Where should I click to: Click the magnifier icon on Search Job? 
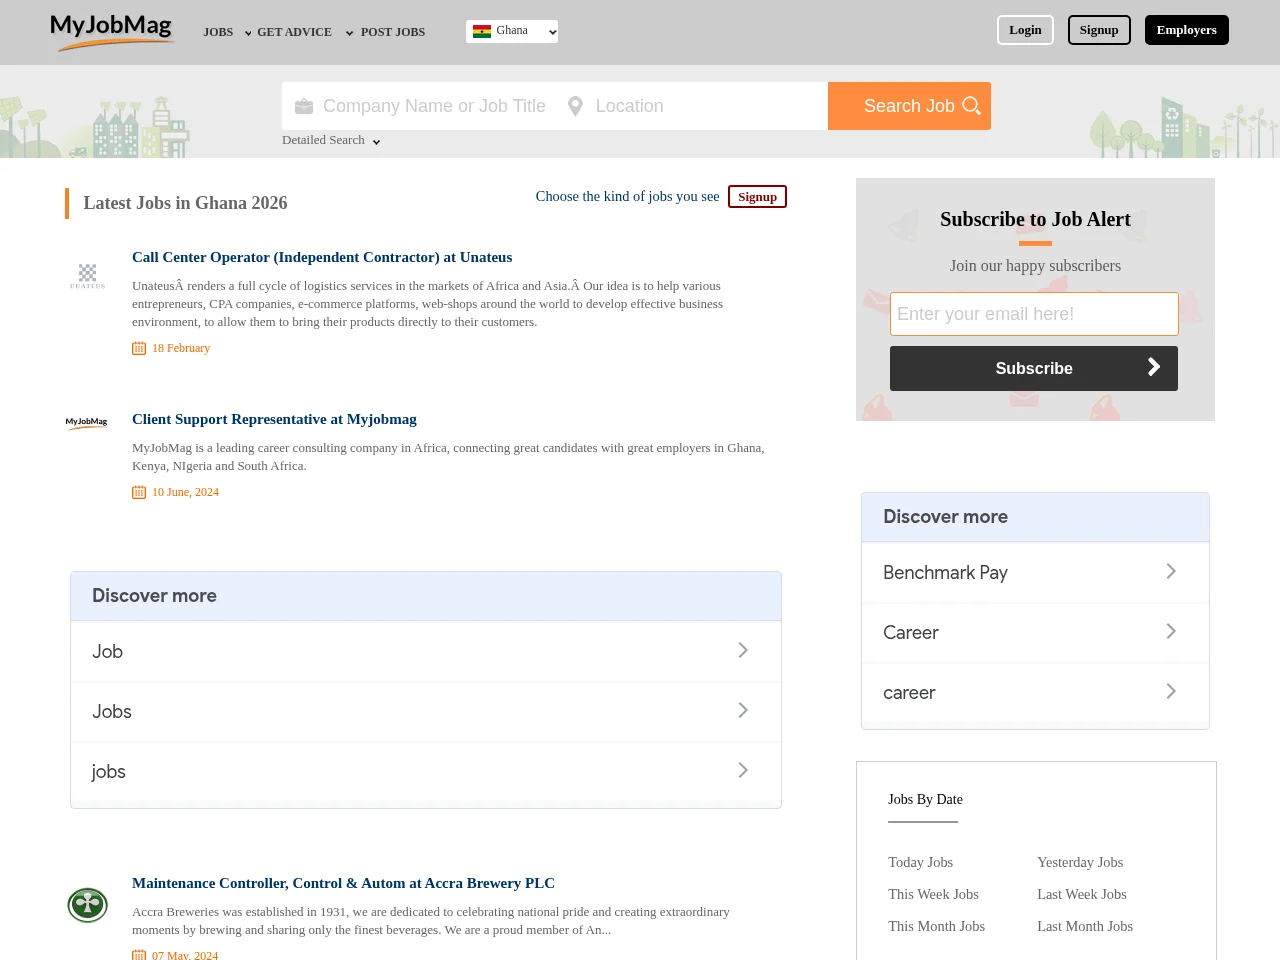click(971, 106)
